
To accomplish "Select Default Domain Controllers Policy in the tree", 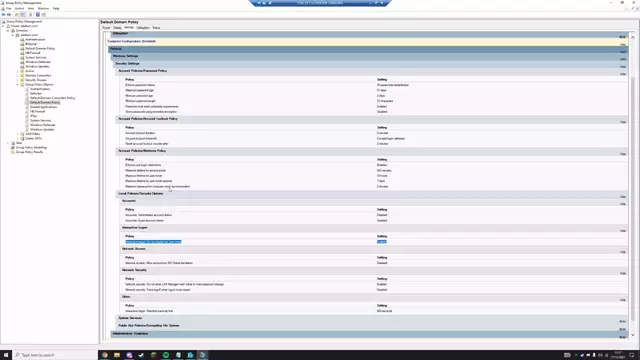I will click(52, 98).
